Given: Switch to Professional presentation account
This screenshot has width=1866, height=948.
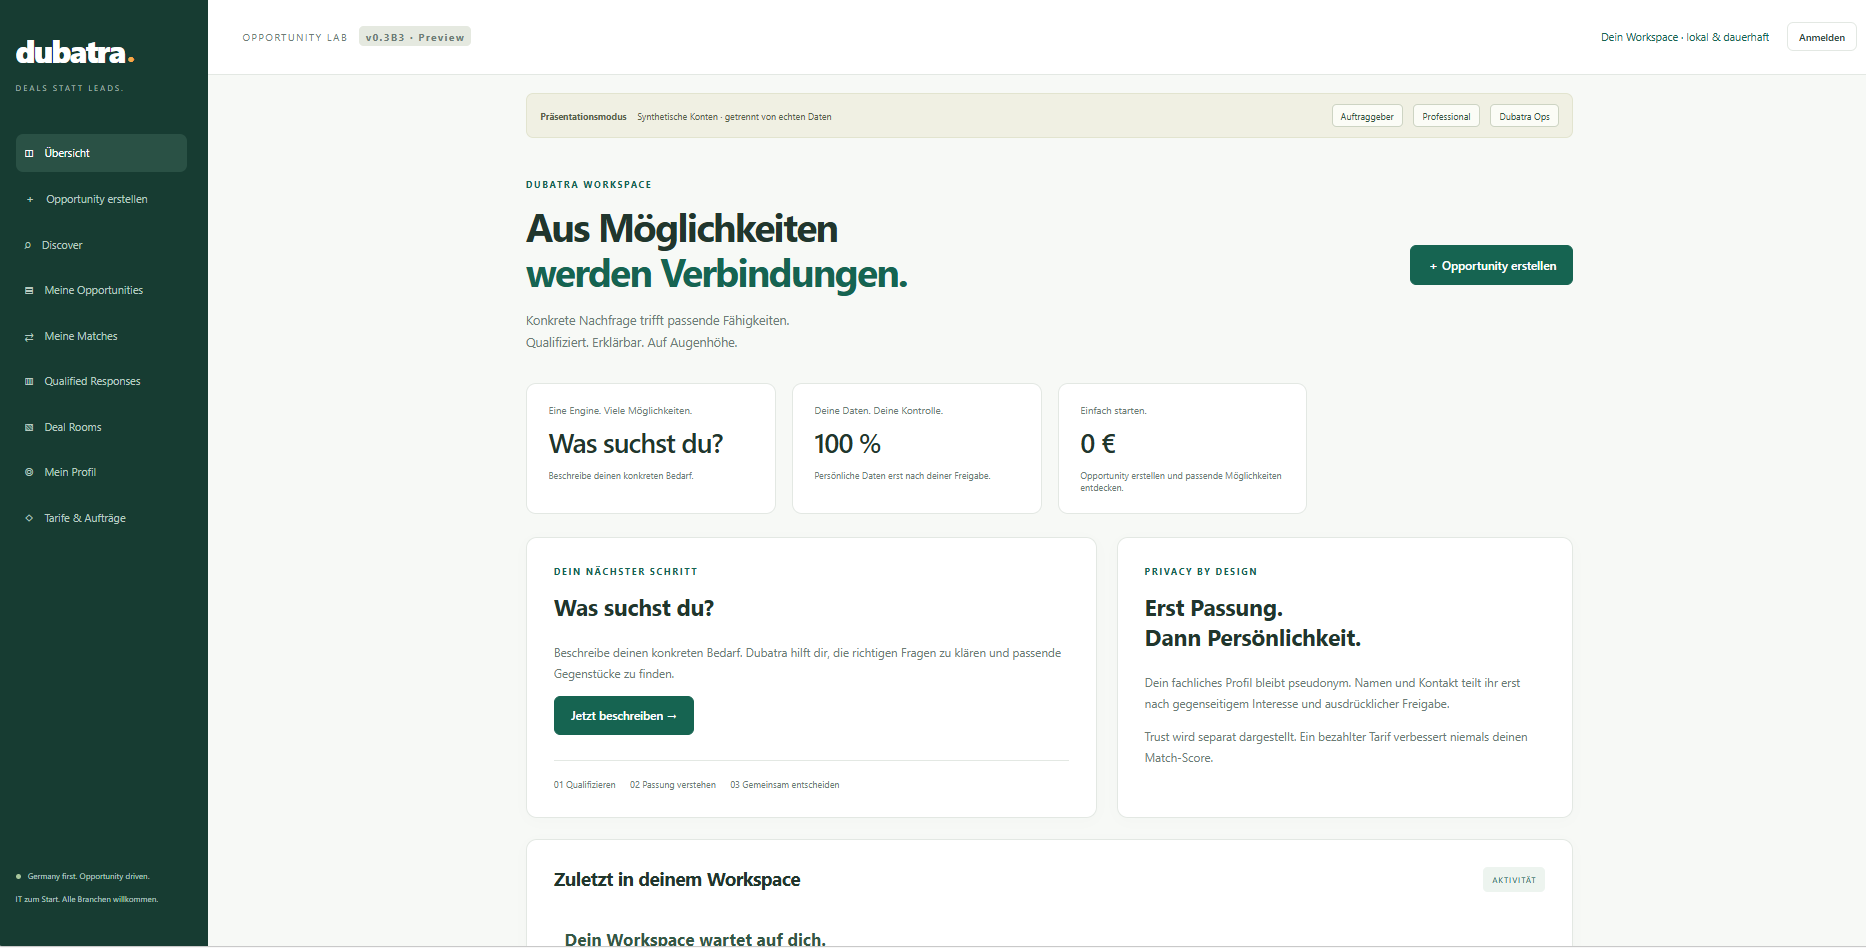Looking at the screenshot, I should [1446, 116].
